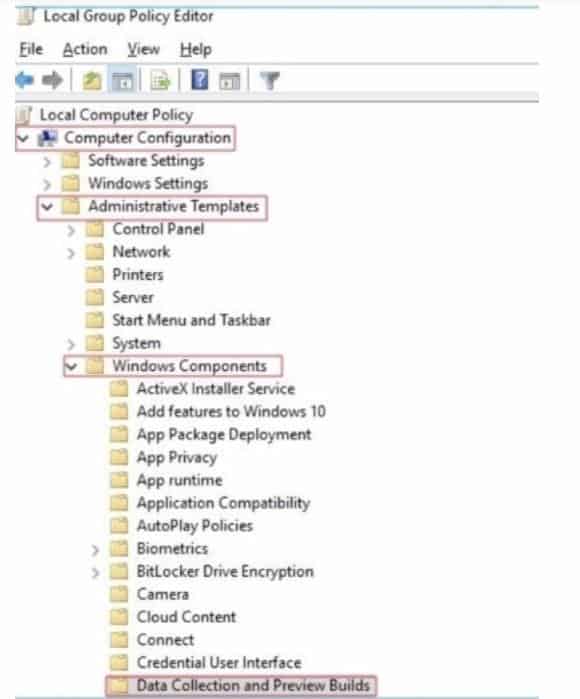Expand the Control Panel node

coord(71,230)
